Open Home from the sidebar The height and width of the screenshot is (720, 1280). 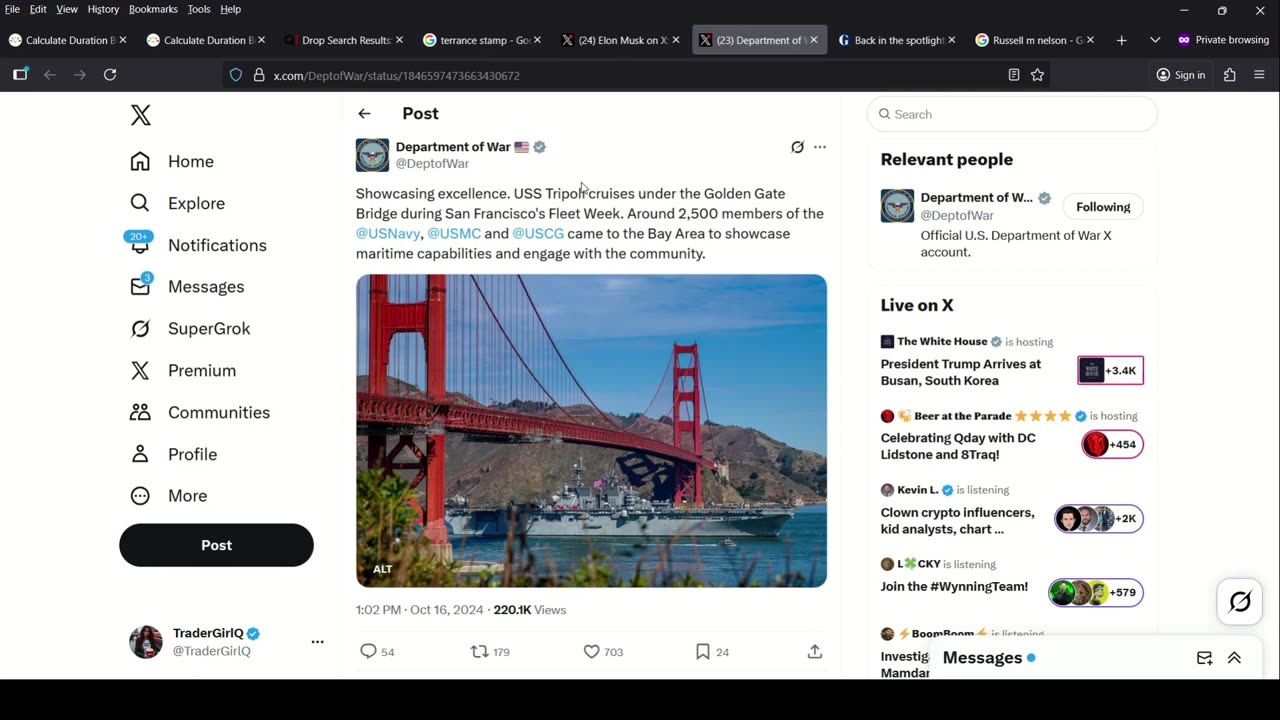pyautogui.click(x=172, y=161)
